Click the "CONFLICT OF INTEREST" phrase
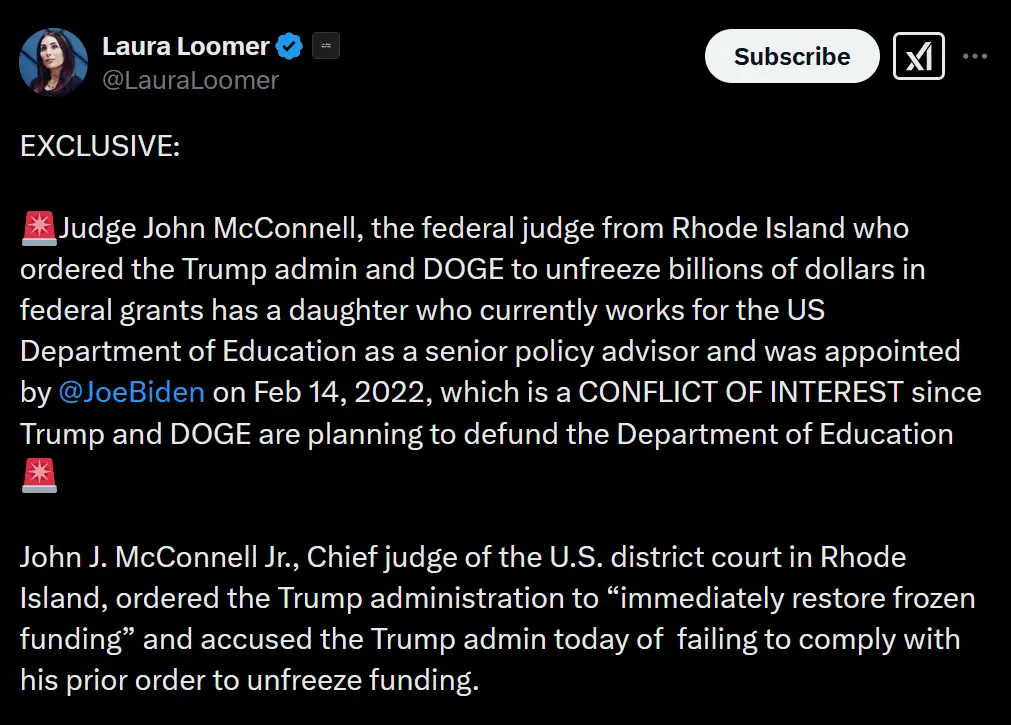This screenshot has height=725, width=1011. click(740, 391)
